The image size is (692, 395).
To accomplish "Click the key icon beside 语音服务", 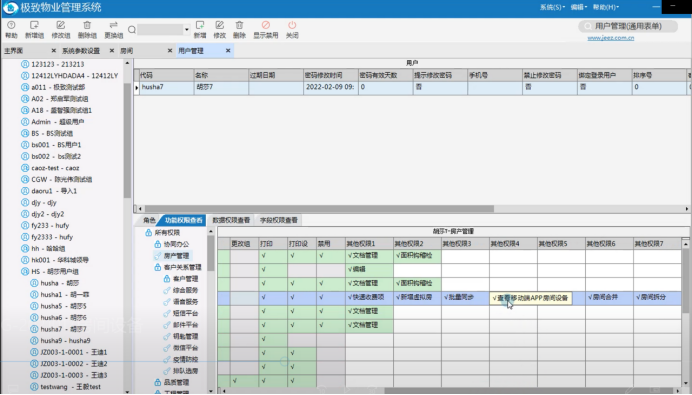I will (166, 302).
